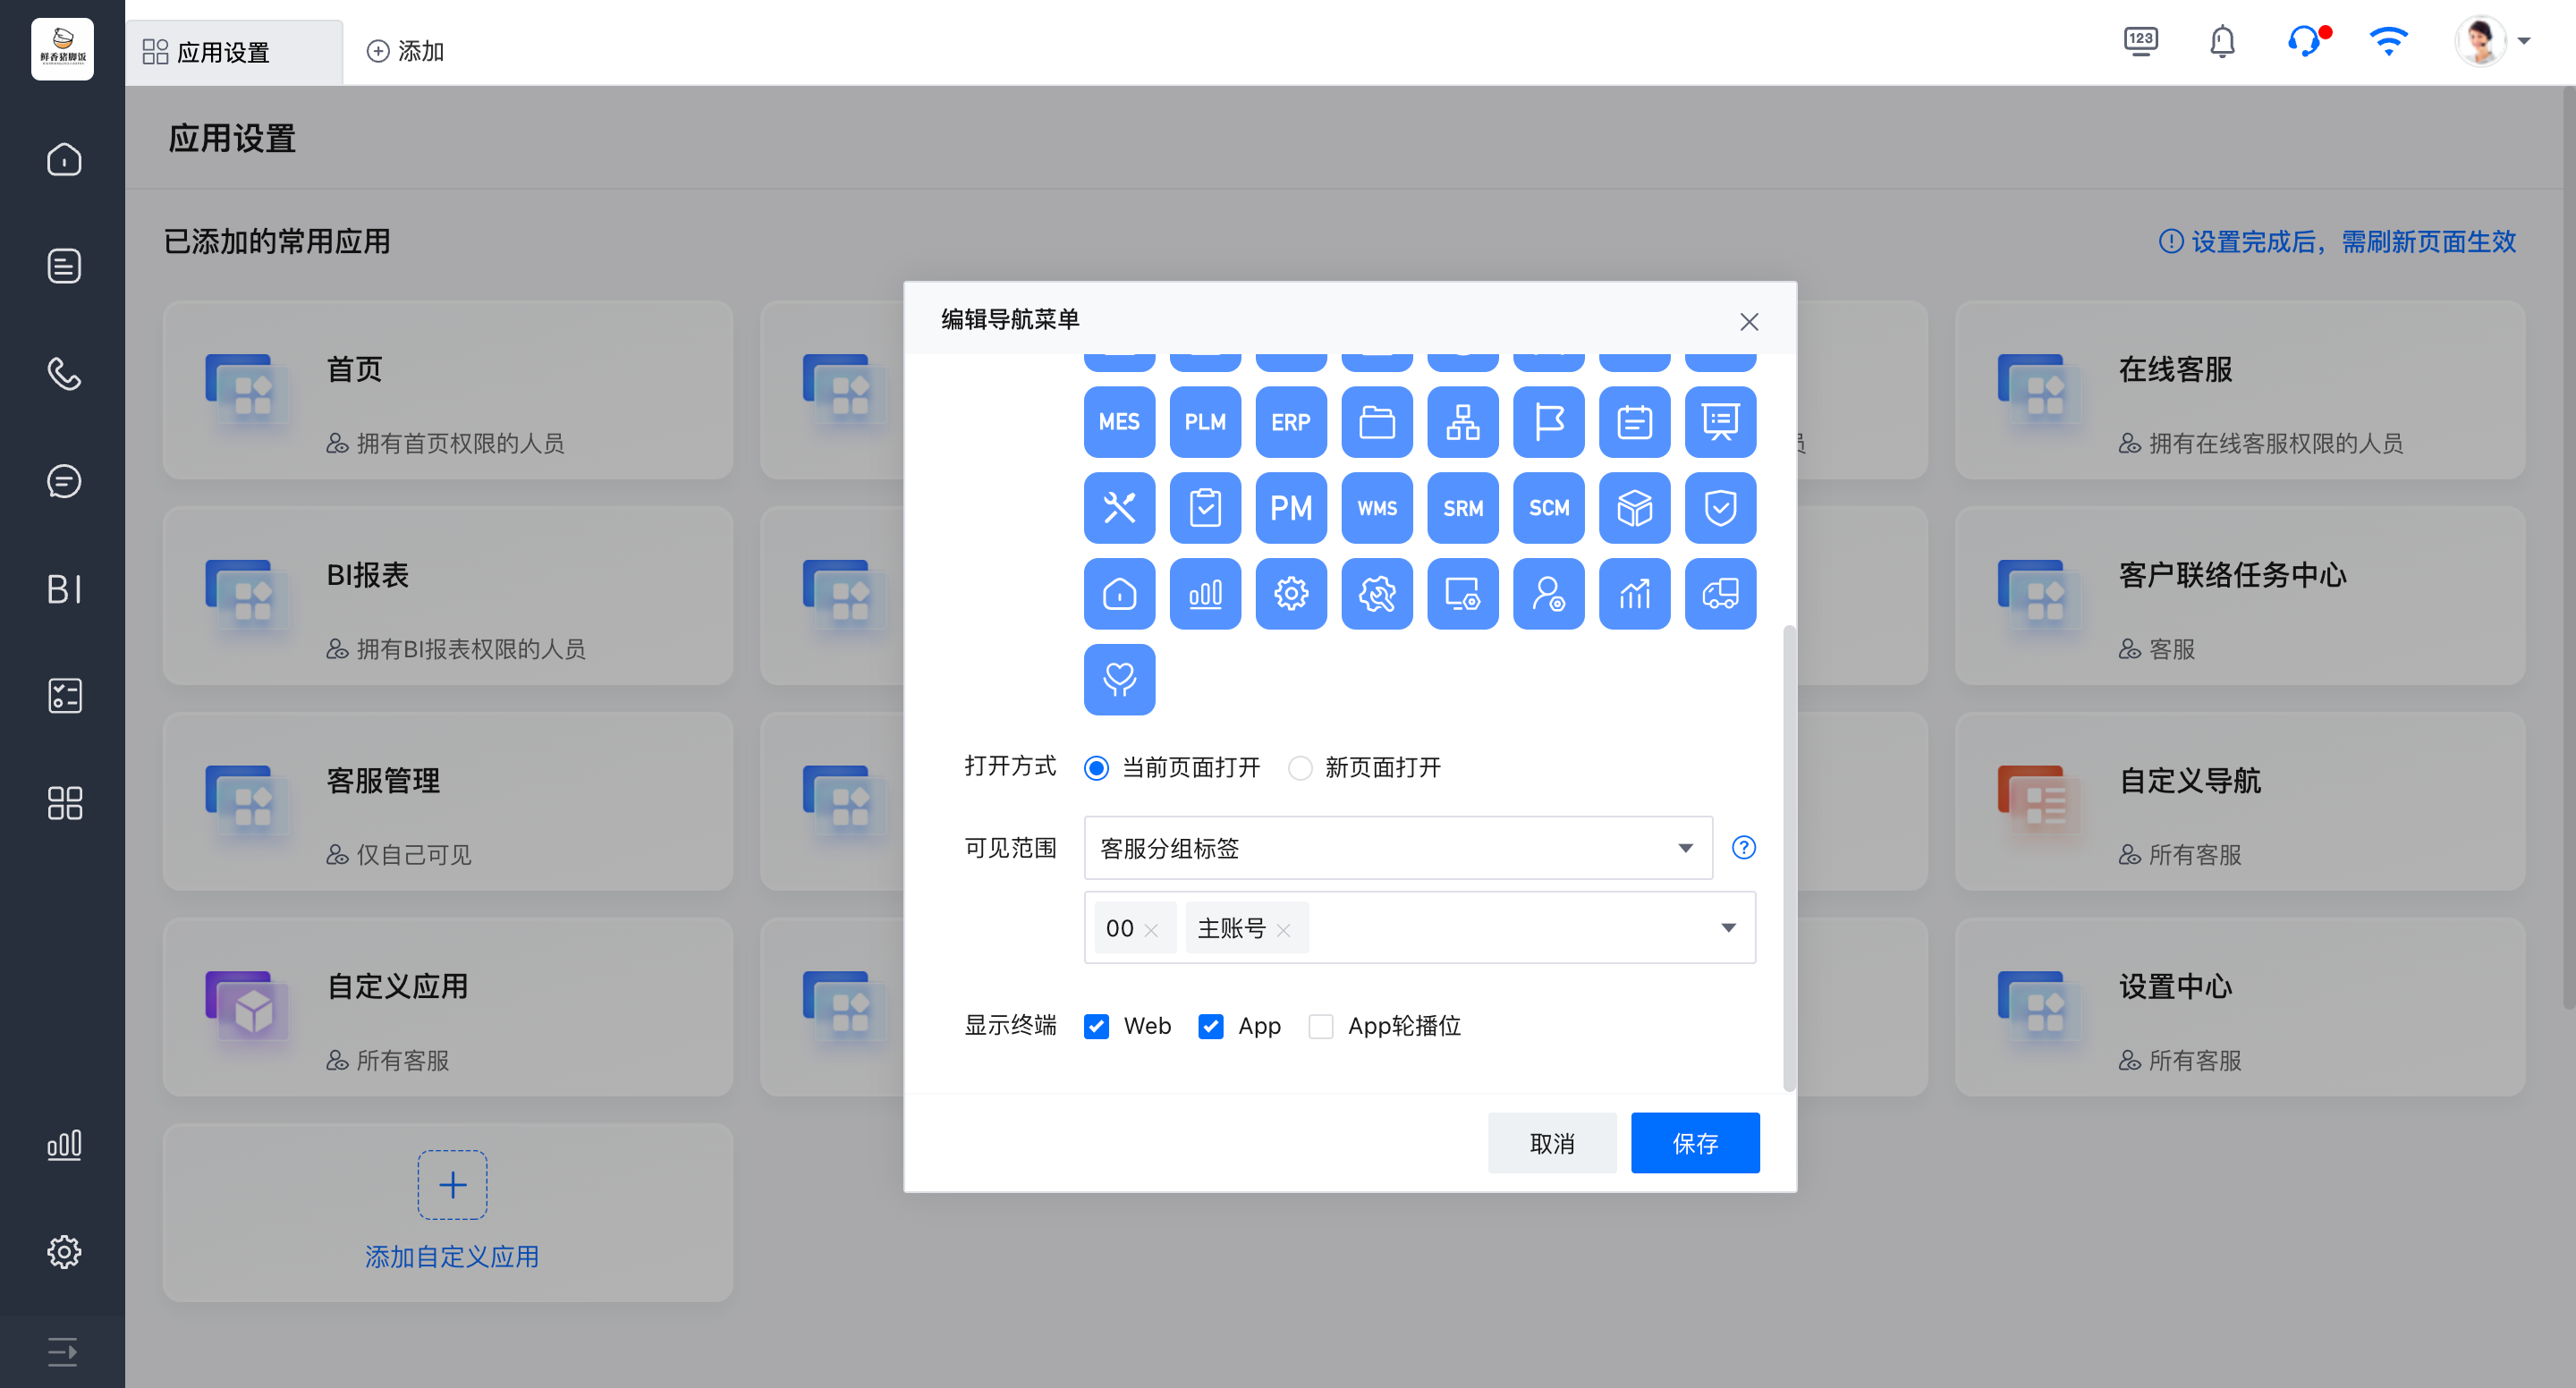Open the phone section in the left sidebar
Screen dimensions: 2576x1388
coord(64,374)
